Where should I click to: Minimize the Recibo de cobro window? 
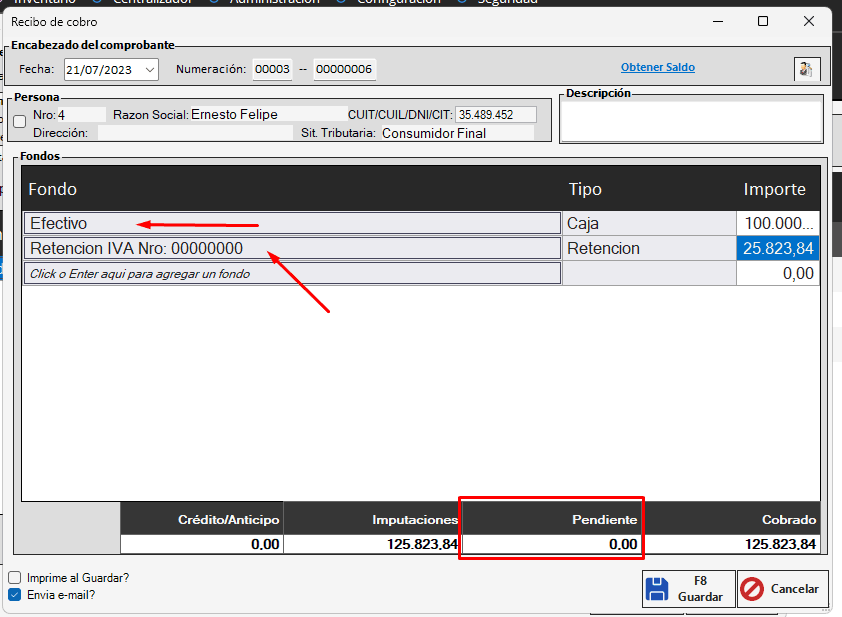coord(717,21)
